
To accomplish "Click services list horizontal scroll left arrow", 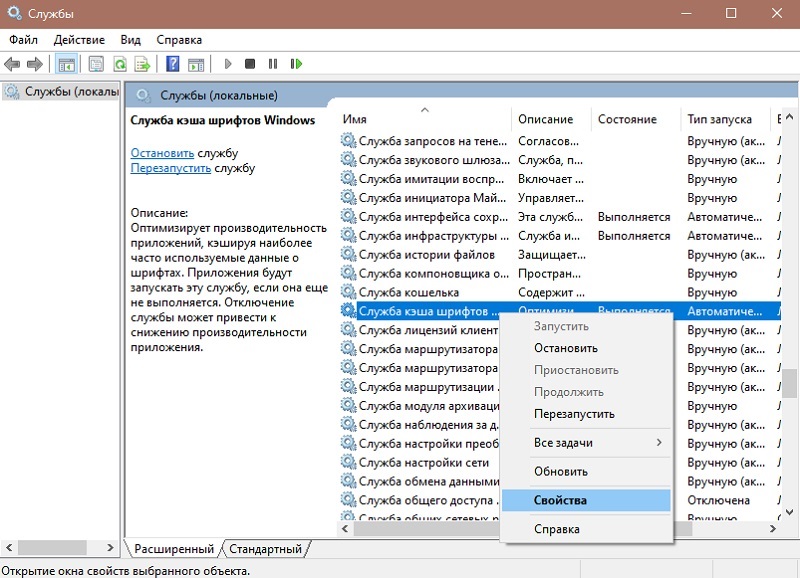I will click(345, 529).
